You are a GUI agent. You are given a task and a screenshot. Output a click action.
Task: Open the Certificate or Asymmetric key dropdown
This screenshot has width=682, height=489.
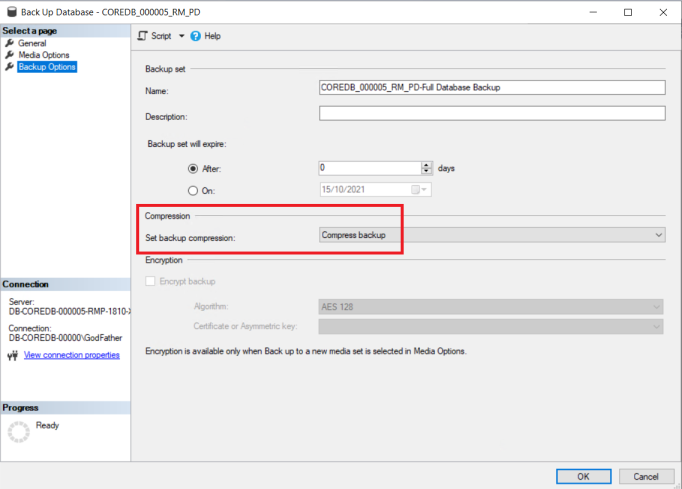[491, 326]
